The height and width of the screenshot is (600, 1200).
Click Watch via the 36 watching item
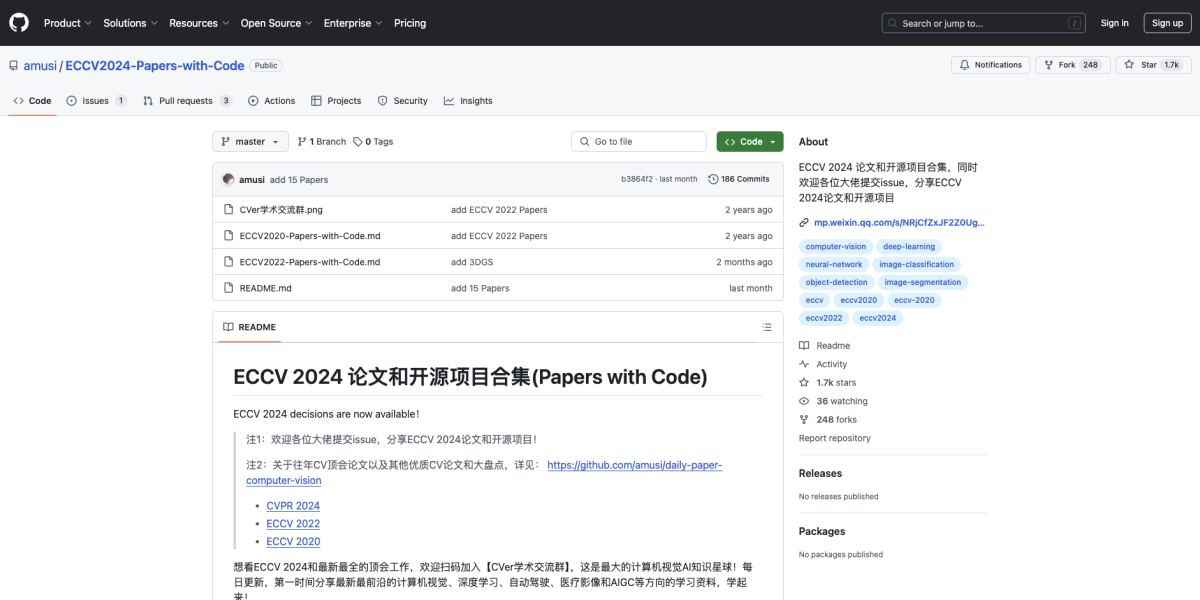click(x=832, y=400)
